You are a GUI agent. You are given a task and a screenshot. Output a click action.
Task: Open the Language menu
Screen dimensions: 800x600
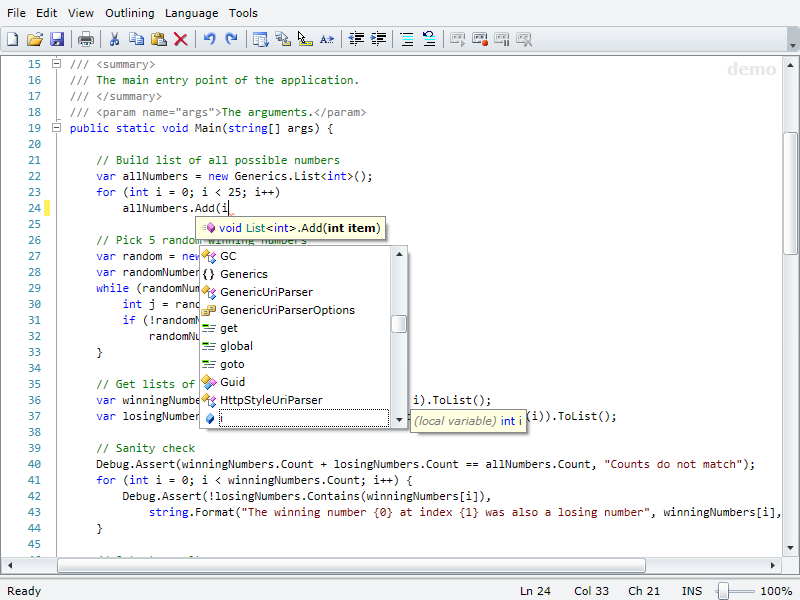pos(191,13)
